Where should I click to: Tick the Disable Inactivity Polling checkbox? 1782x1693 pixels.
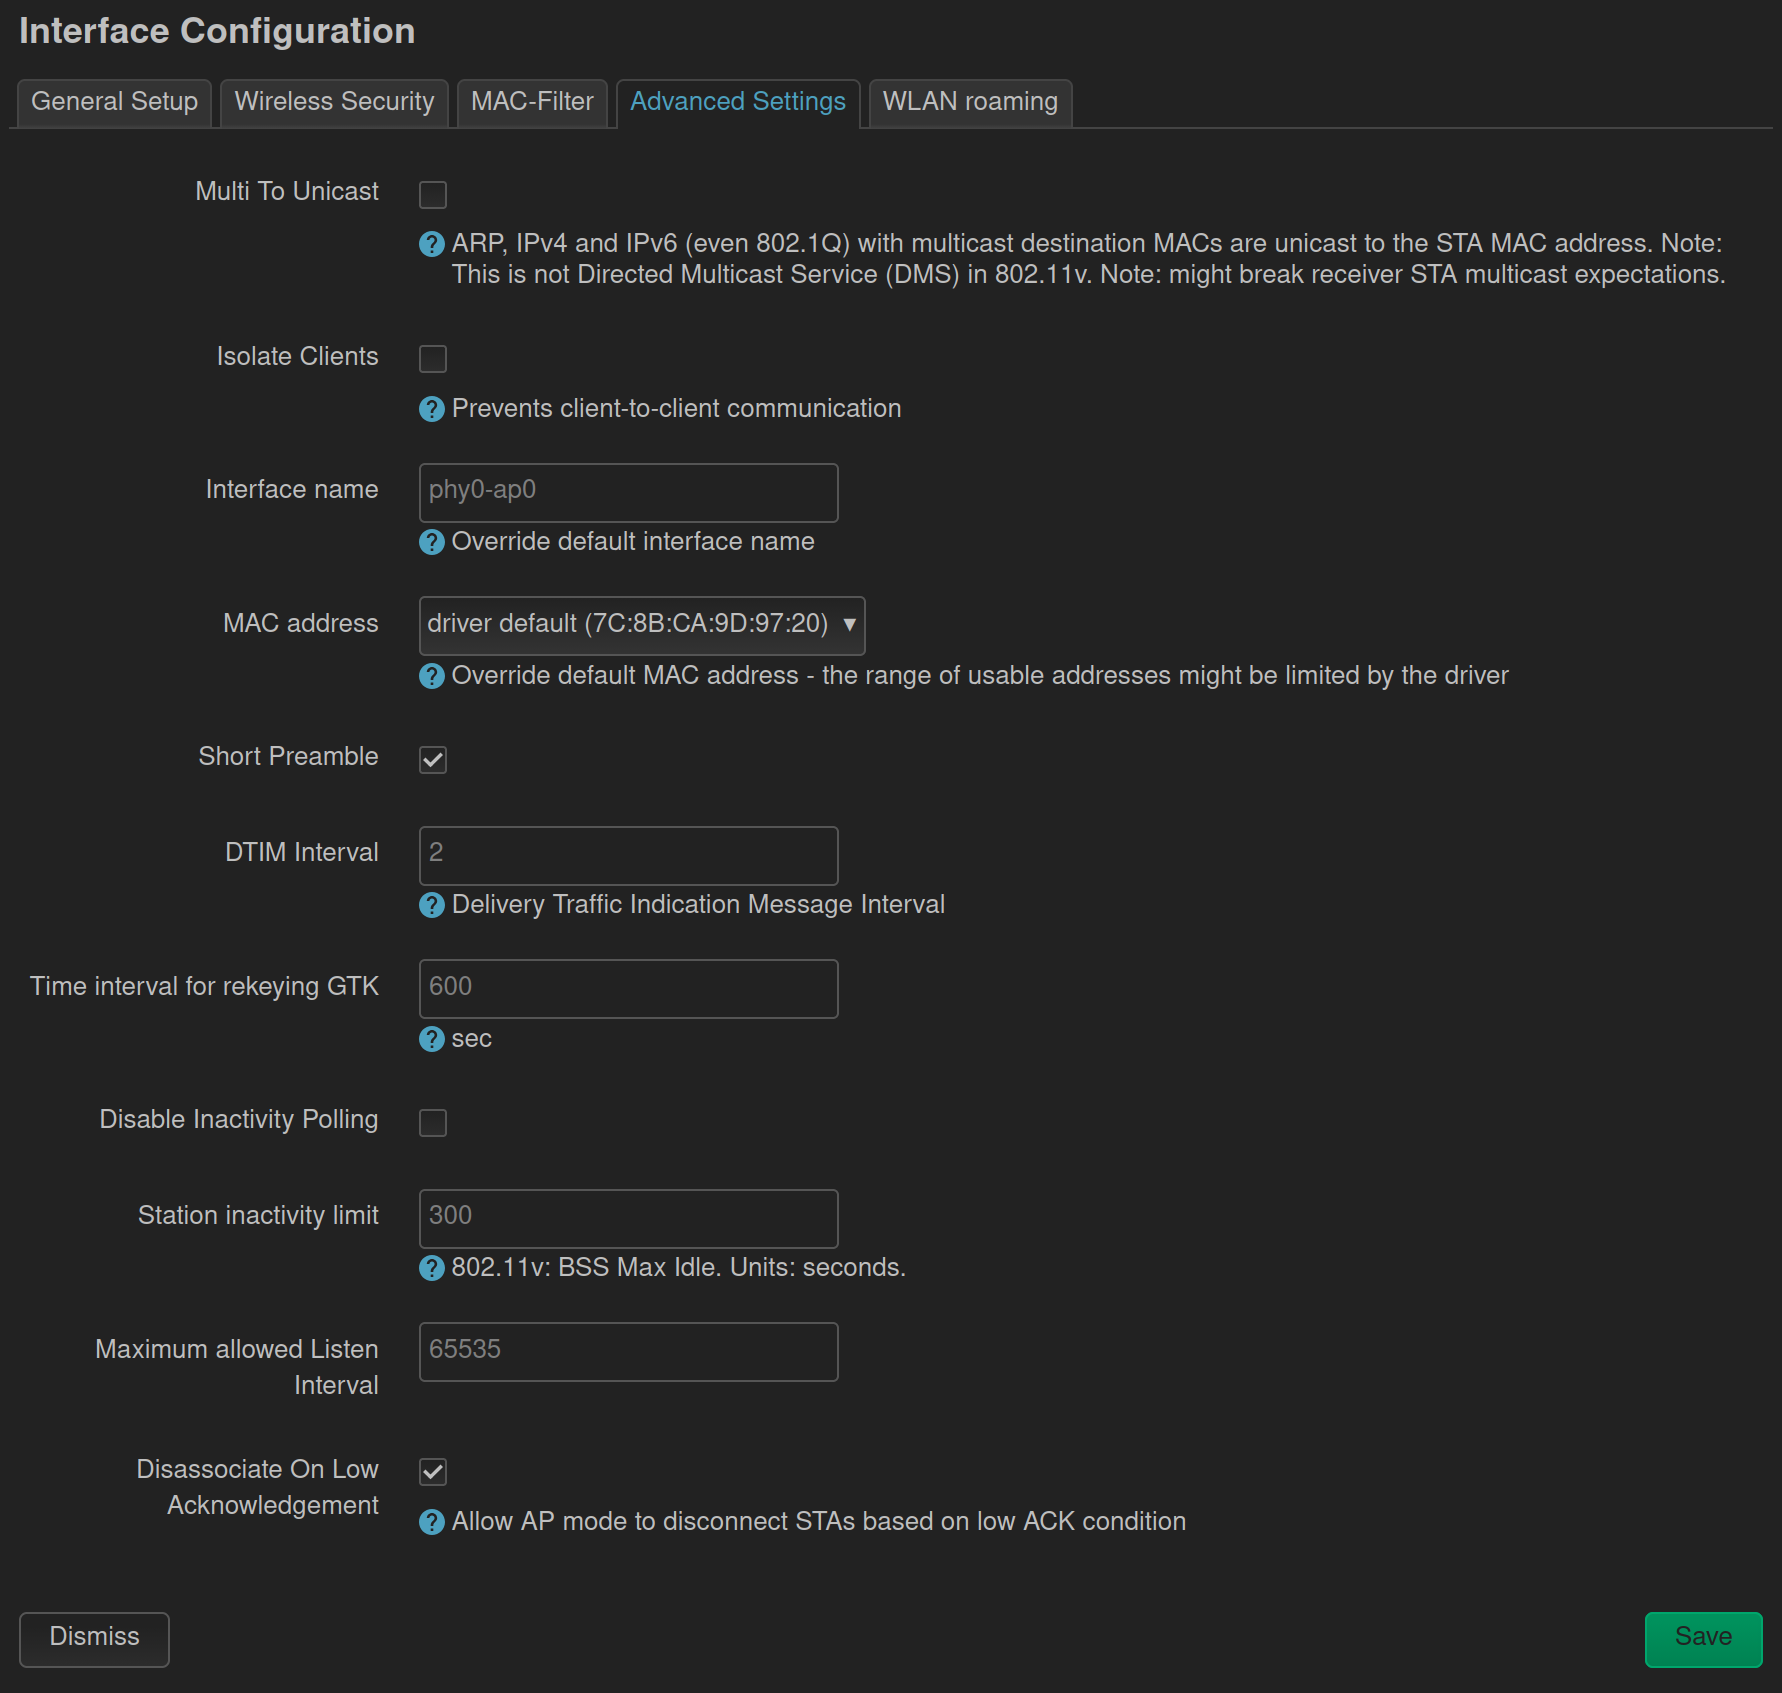pos(433,1123)
